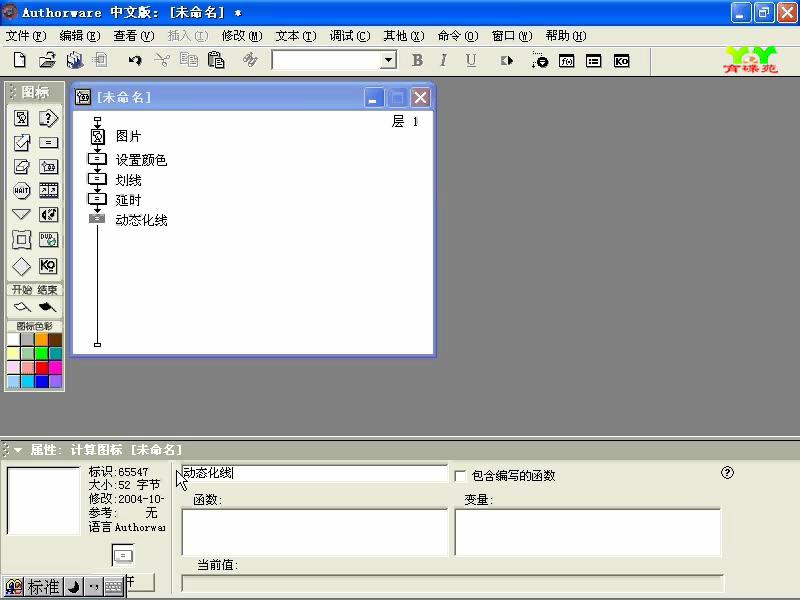
Task: Open the Control Panel toolbar icon
Action: point(539,60)
